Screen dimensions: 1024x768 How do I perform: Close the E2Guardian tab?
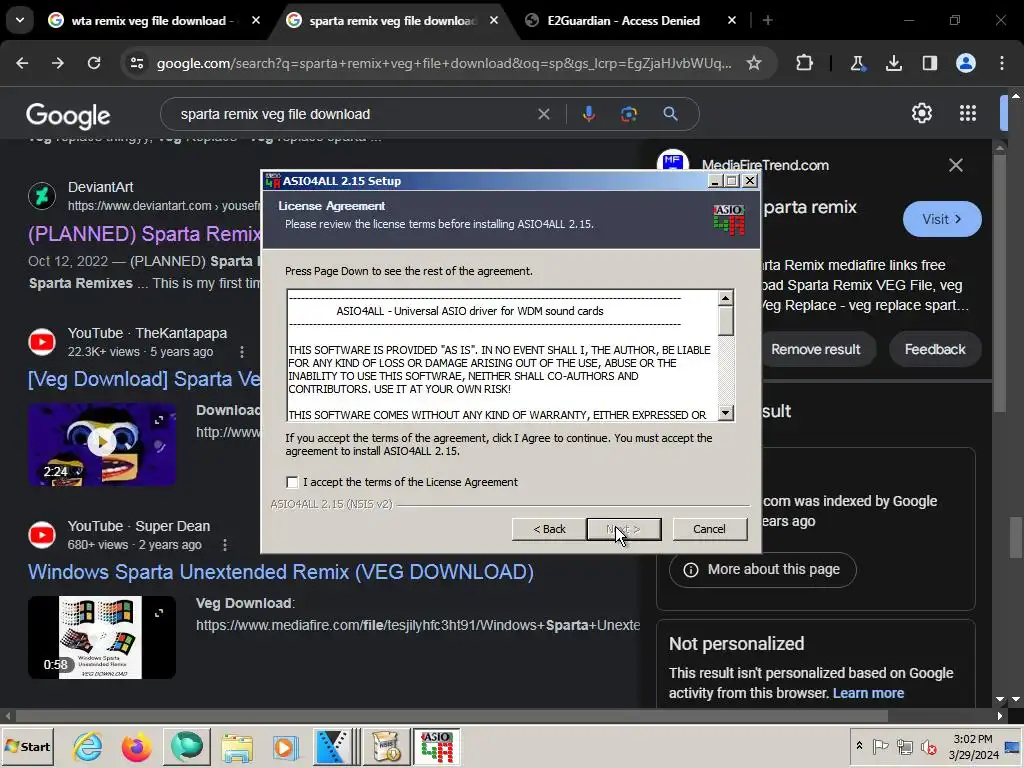click(x=732, y=21)
